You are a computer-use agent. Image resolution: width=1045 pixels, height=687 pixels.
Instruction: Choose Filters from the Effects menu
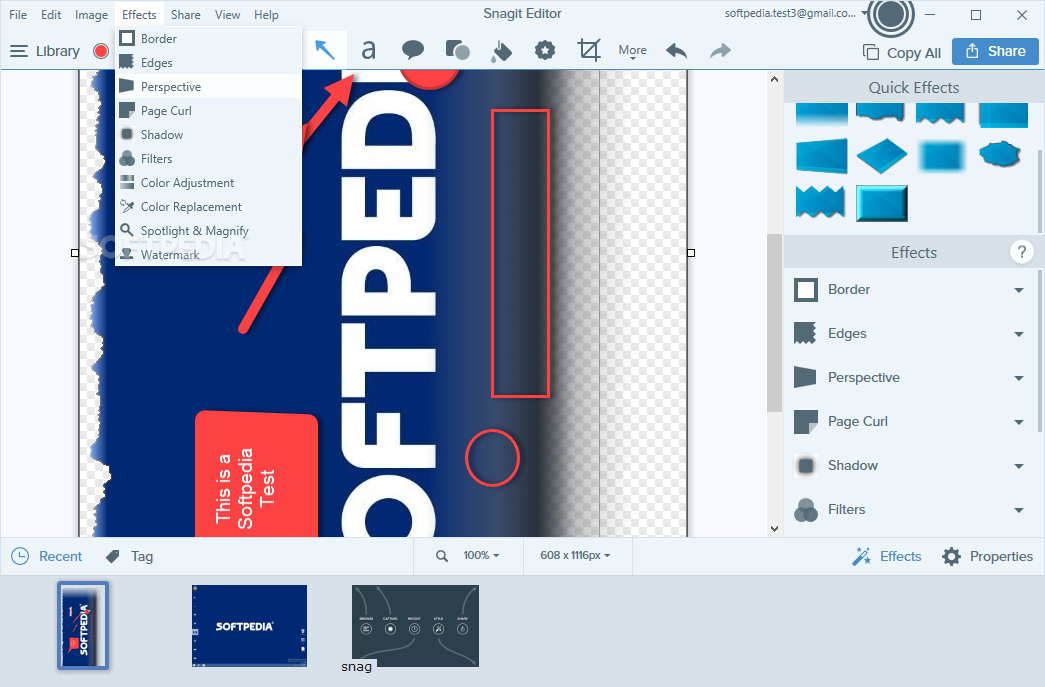[209, 159]
